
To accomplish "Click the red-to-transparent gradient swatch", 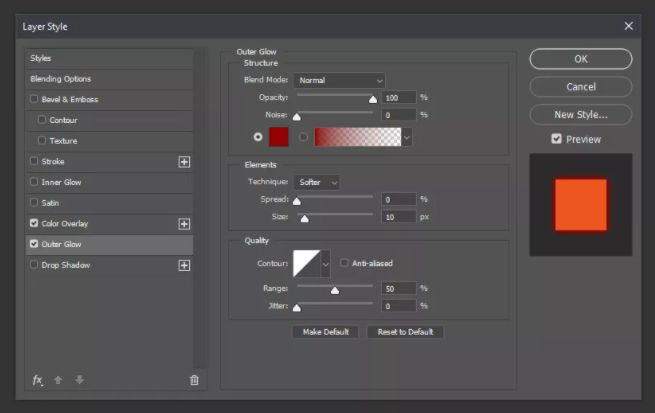I will click(358, 137).
